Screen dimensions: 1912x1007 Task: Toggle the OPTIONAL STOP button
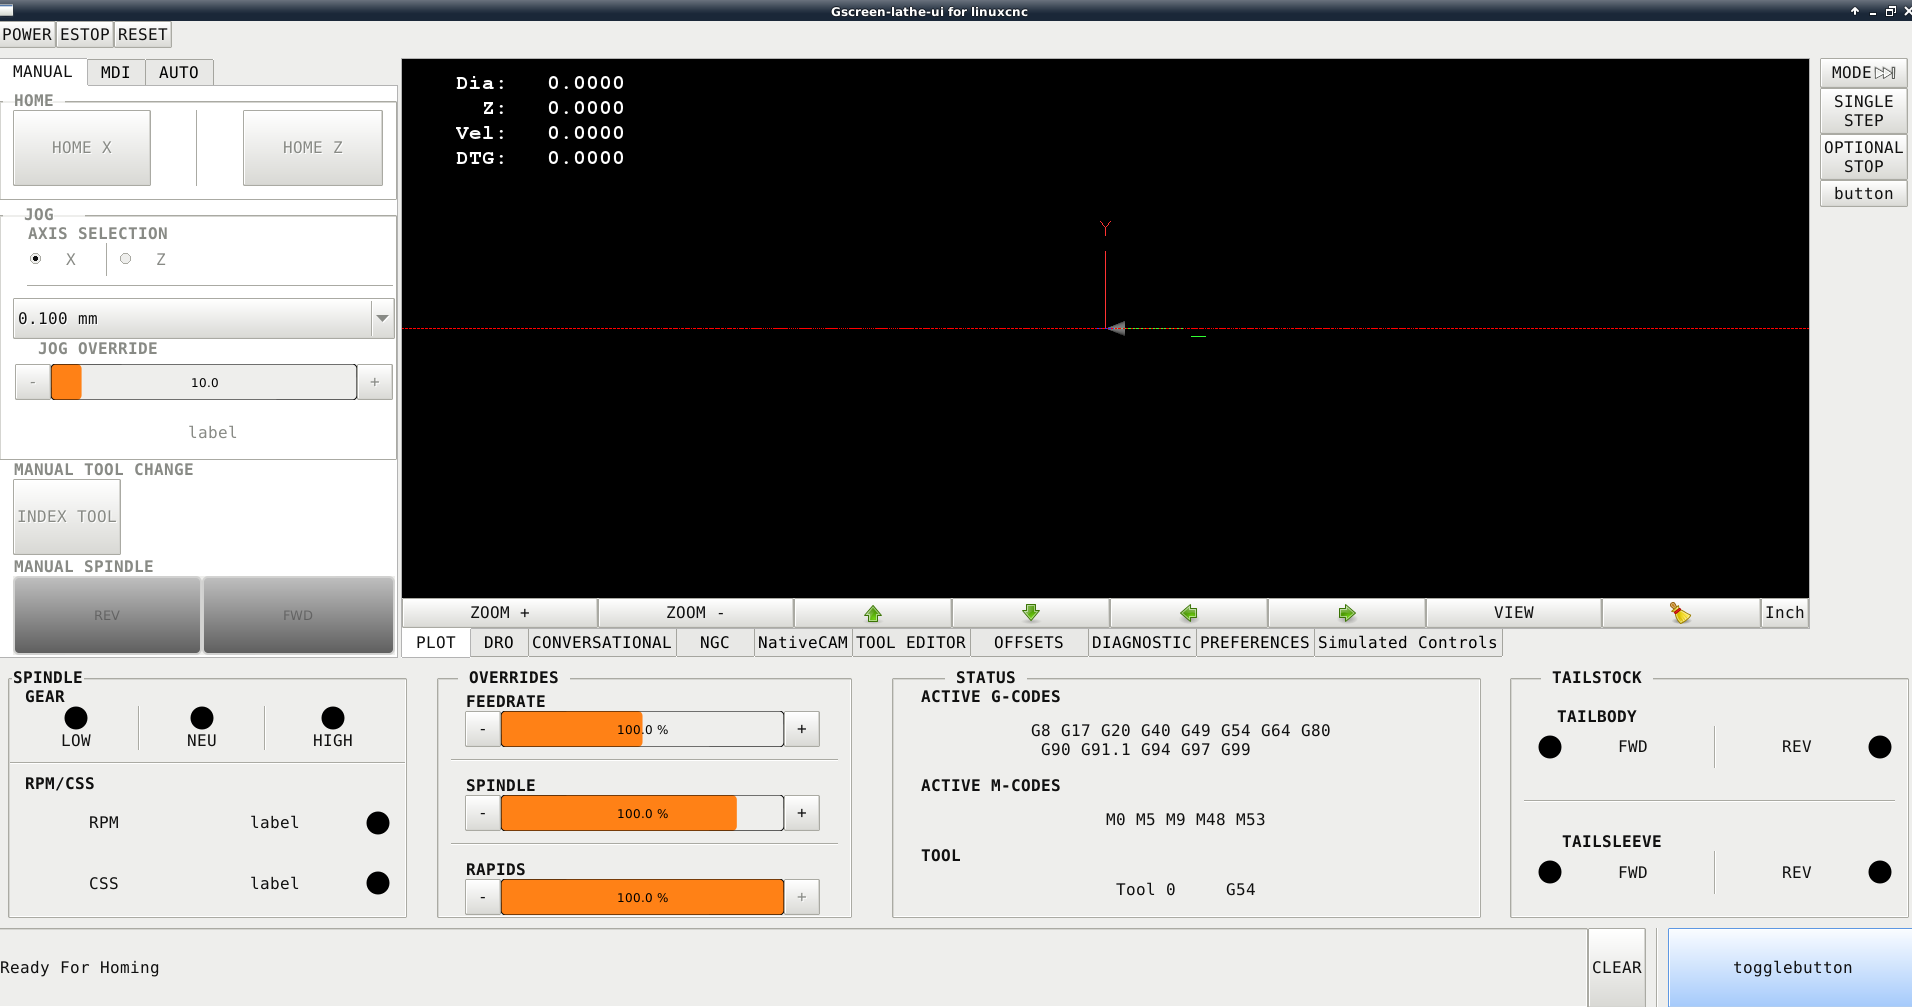tap(1863, 157)
